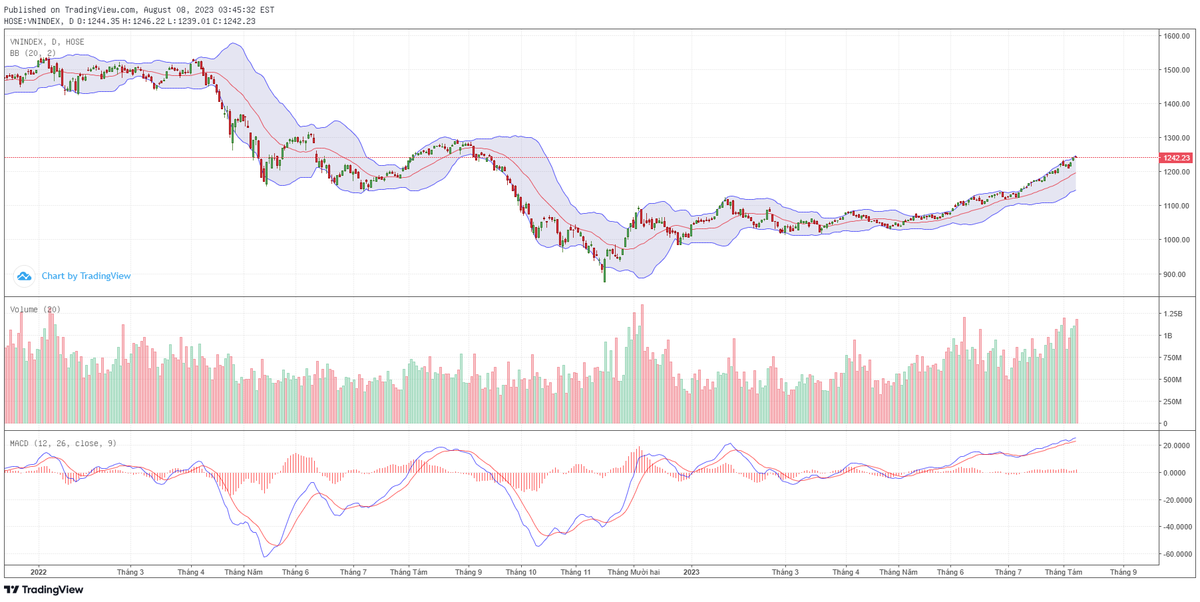Click the 1600.00 price scale label
Image resolution: width=1200 pixels, height=602 pixels.
click(1175, 36)
